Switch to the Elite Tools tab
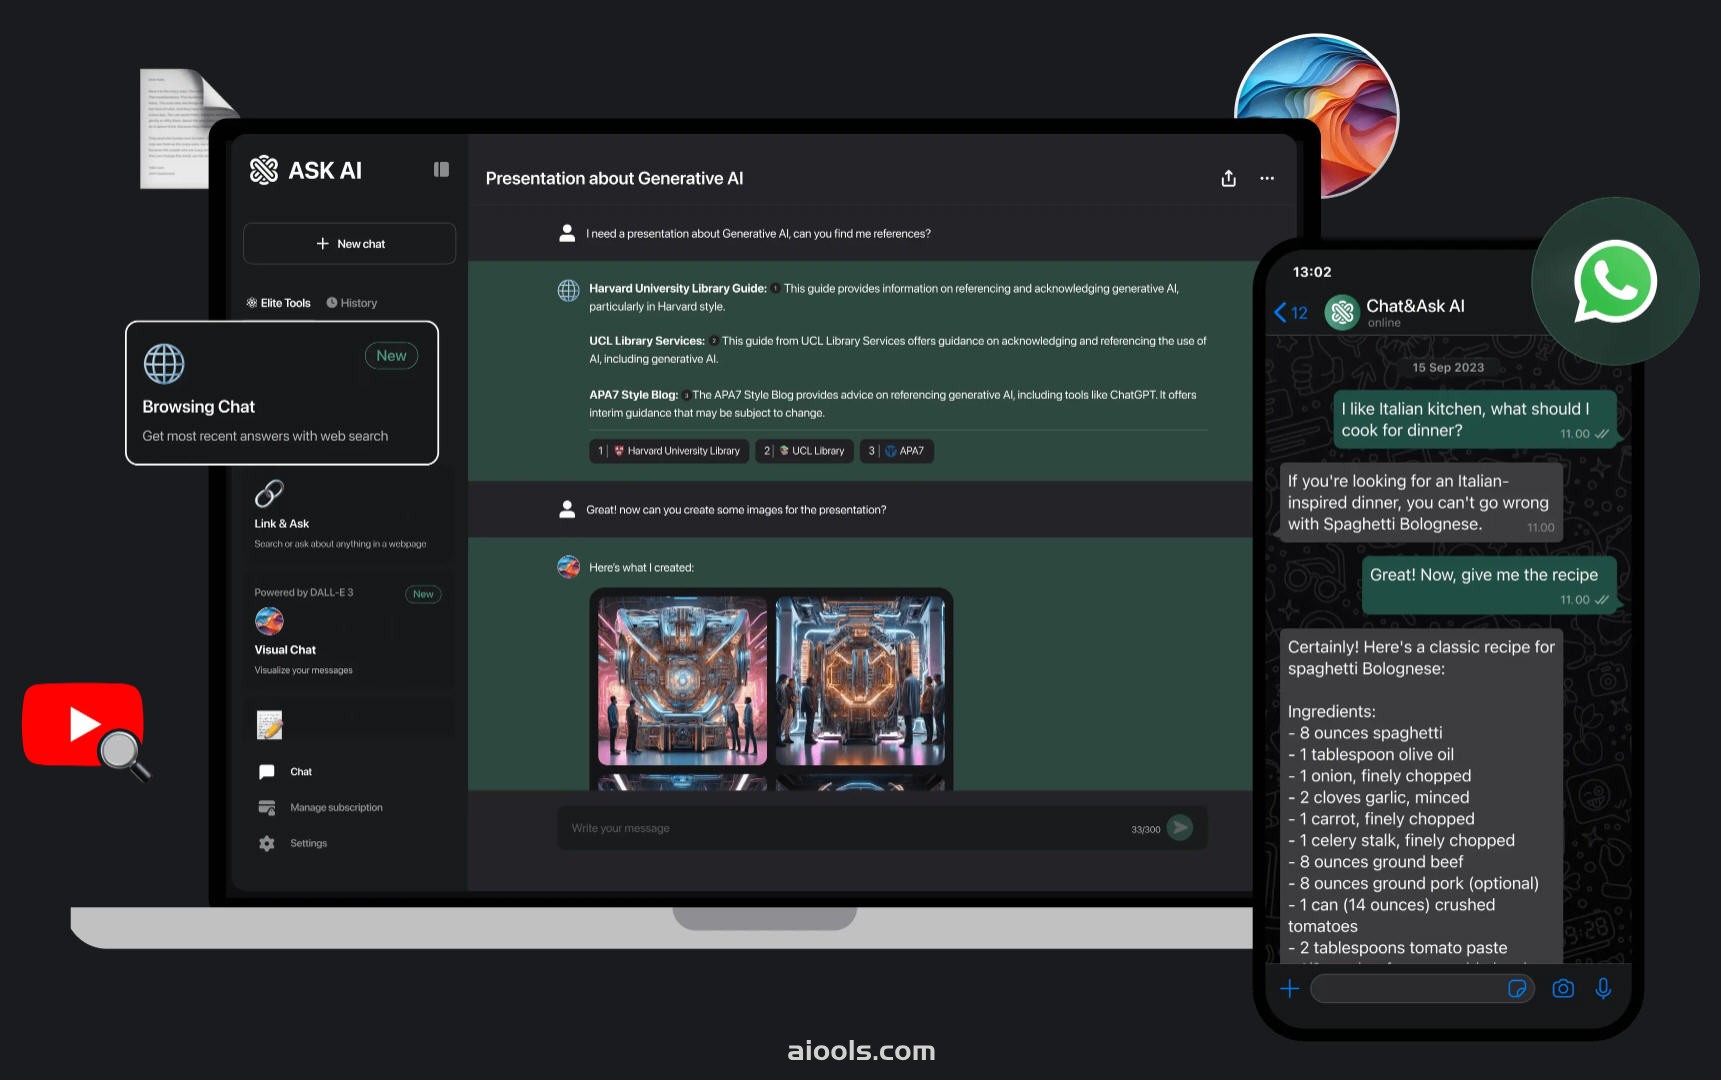The height and width of the screenshot is (1080, 1721). point(278,303)
